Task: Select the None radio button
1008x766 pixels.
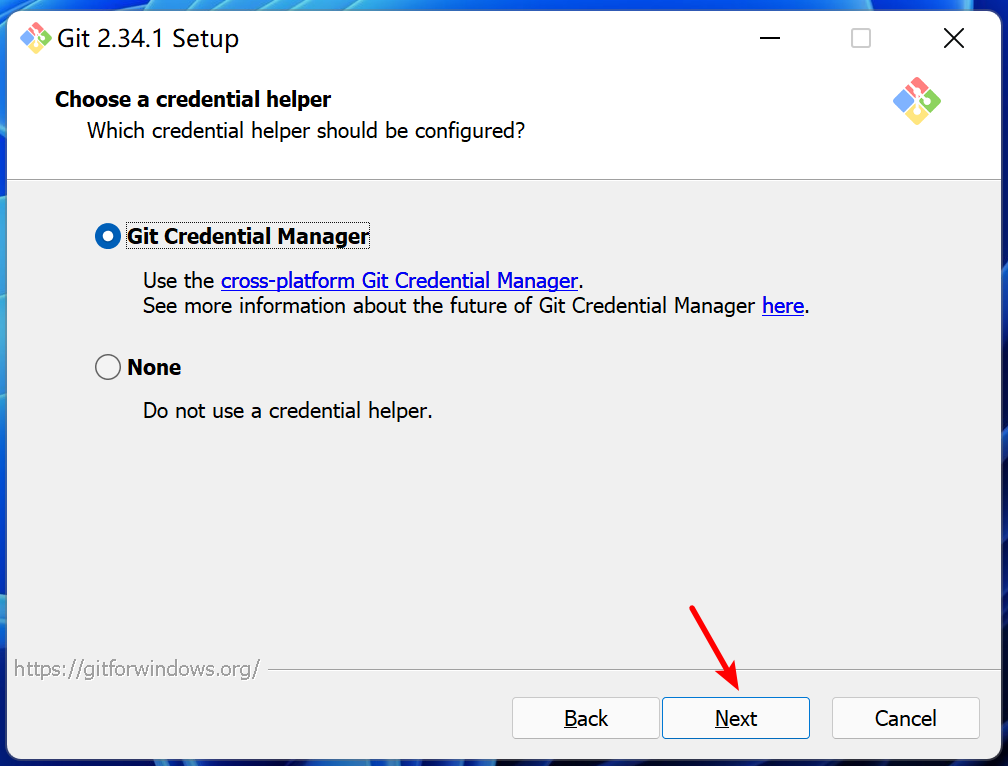Action: pyautogui.click(x=108, y=367)
